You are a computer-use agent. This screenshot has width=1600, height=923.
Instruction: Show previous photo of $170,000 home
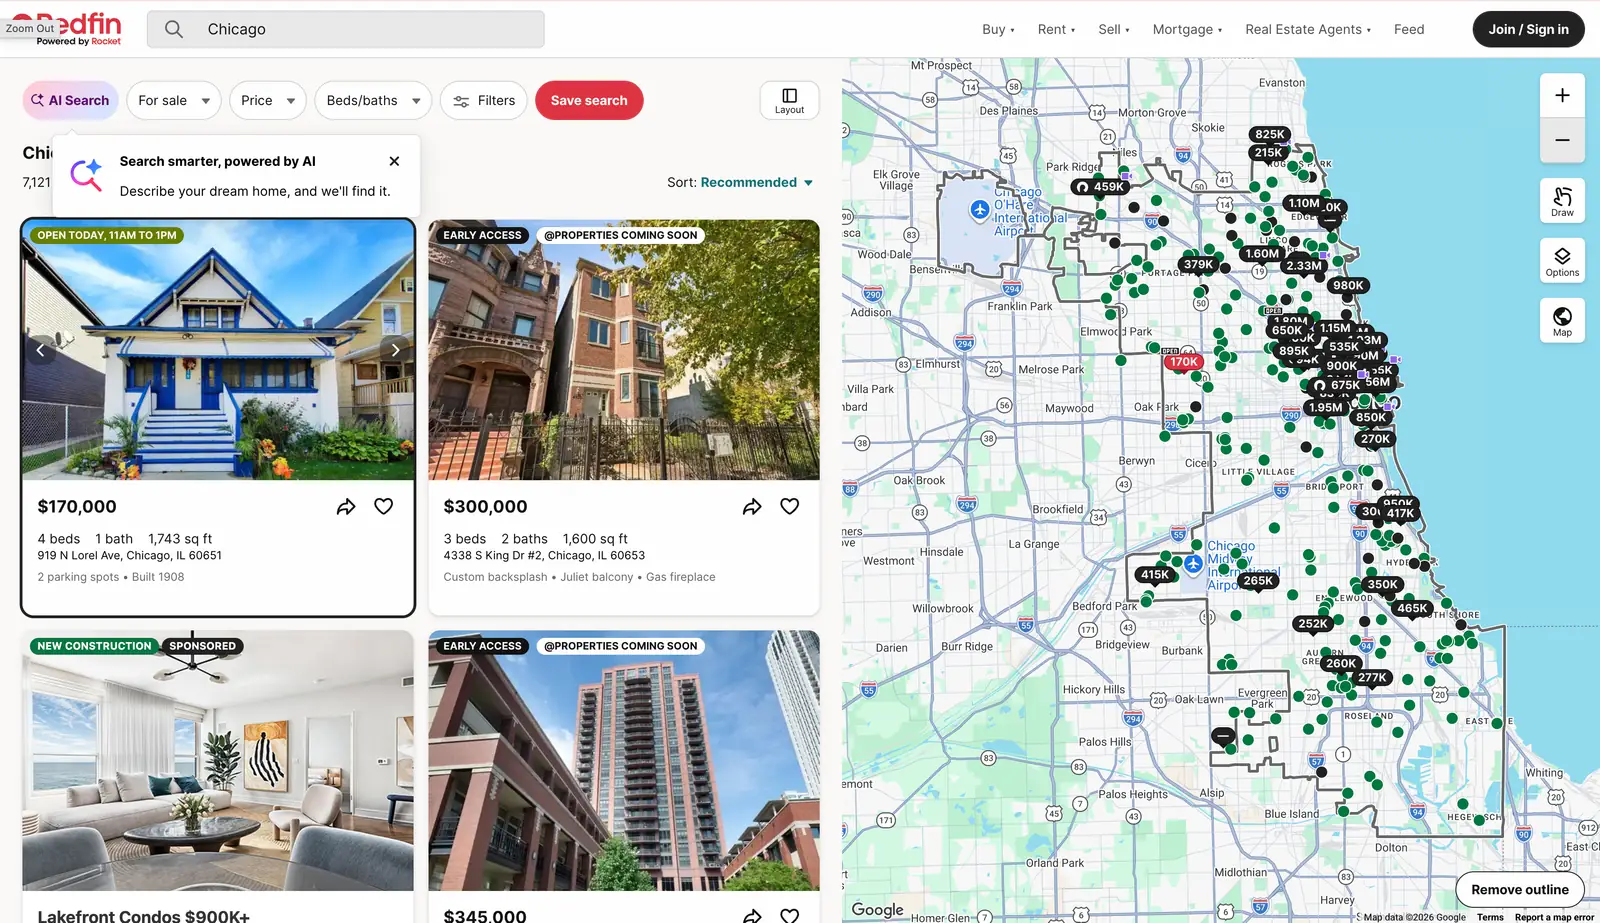(41, 350)
